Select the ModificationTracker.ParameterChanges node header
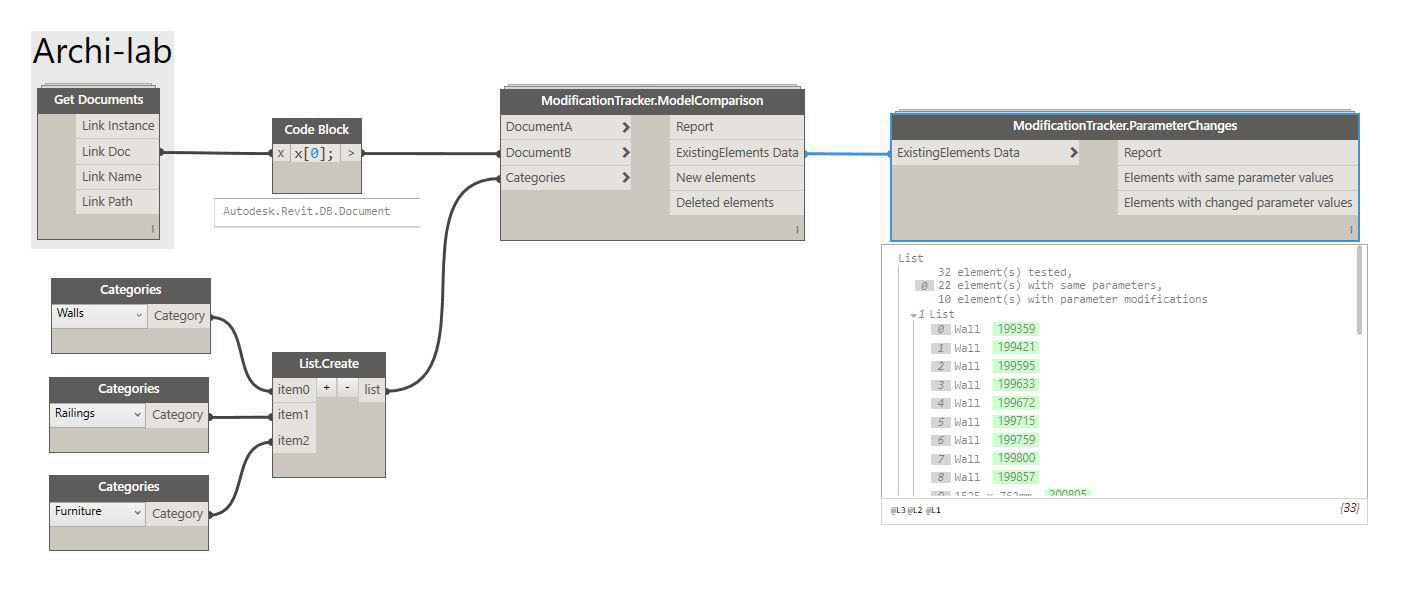This screenshot has height=603, width=1415. 1124,126
